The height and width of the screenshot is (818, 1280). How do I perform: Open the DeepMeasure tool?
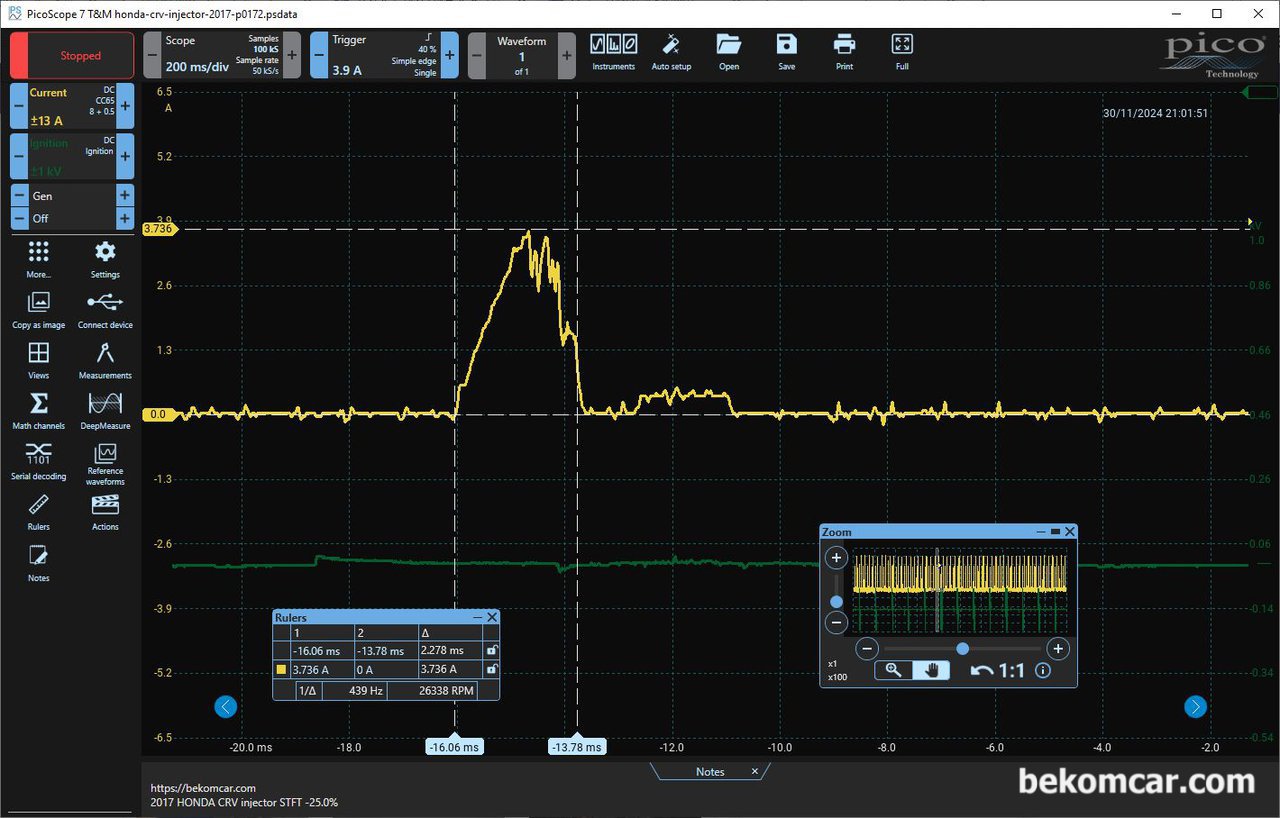(x=105, y=410)
